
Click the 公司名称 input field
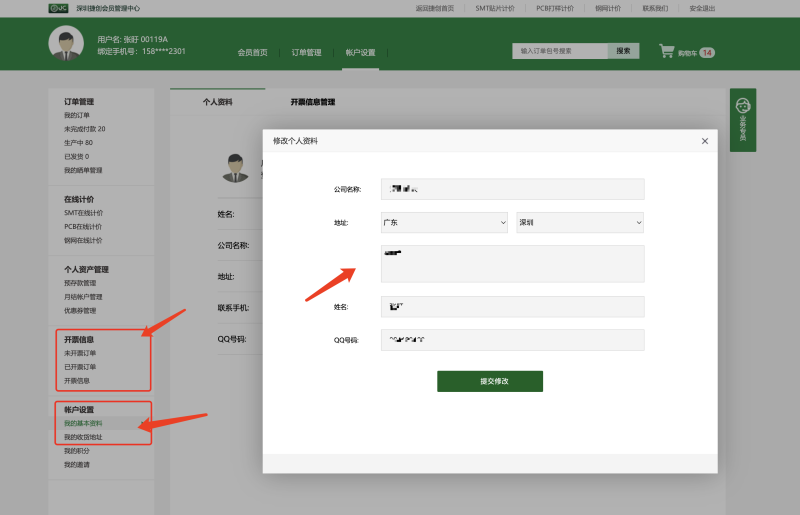pyautogui.click(x=512, y=189)
